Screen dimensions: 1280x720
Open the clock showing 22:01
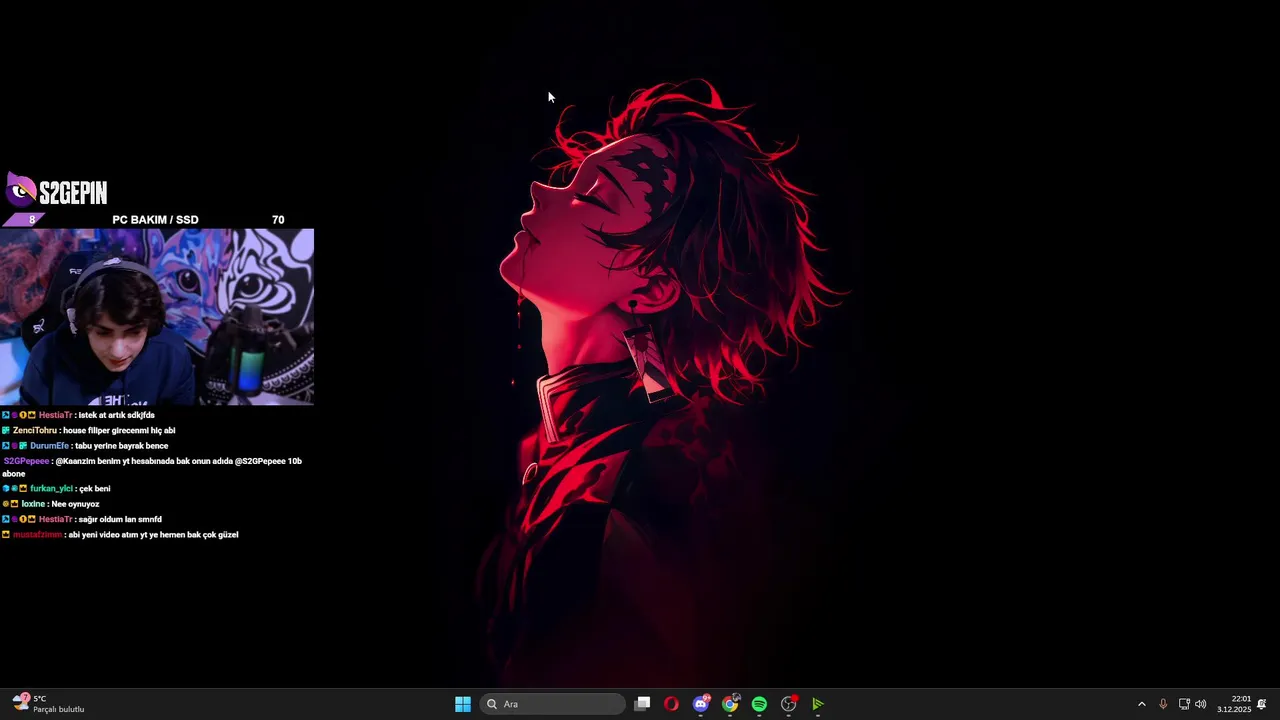point(1234,704)
